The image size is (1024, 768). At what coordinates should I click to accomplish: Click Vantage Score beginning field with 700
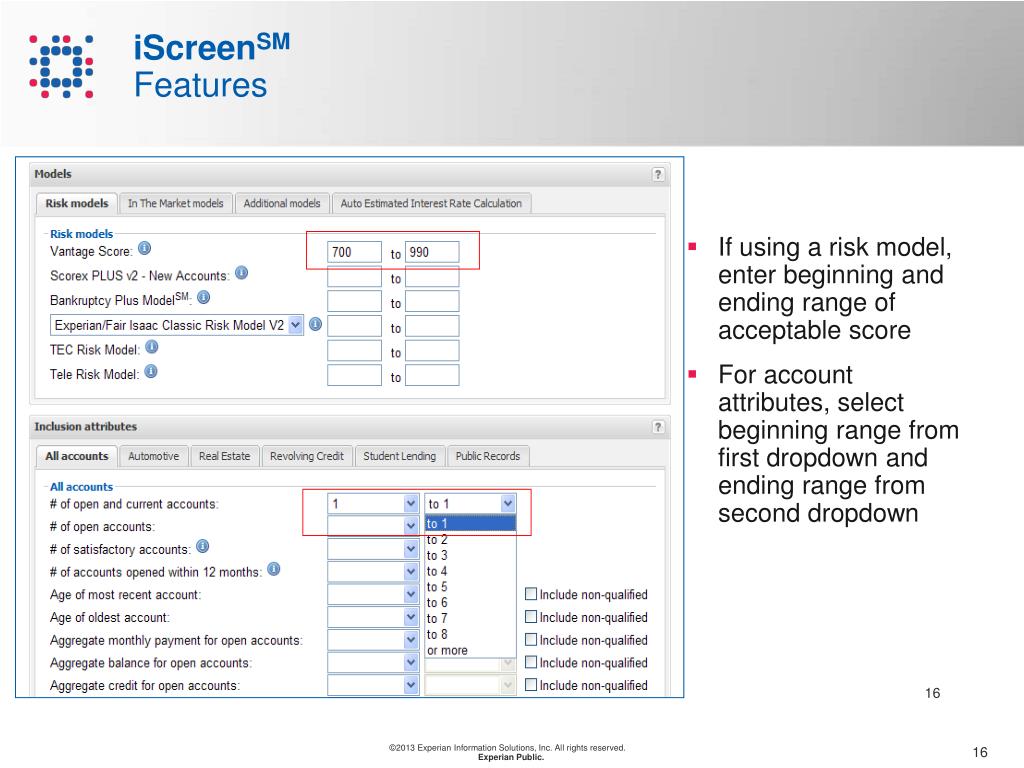[x=355, y=252]
